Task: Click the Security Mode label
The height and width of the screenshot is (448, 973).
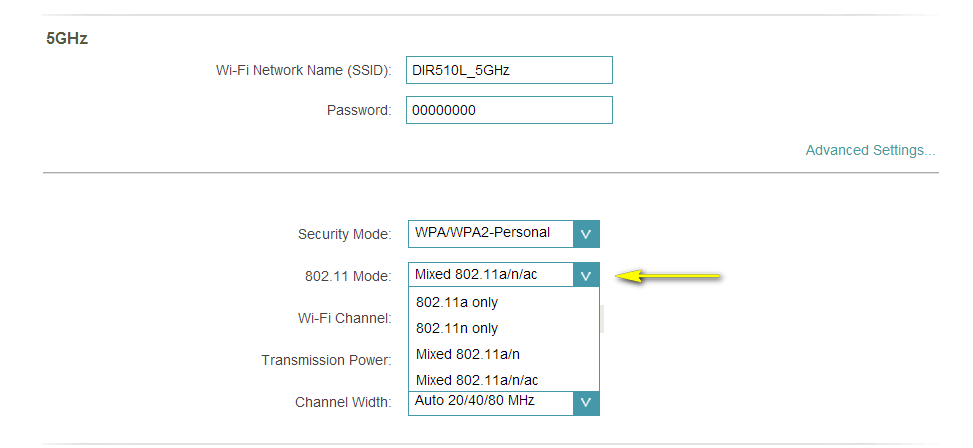Action: (x=344, y=234)
